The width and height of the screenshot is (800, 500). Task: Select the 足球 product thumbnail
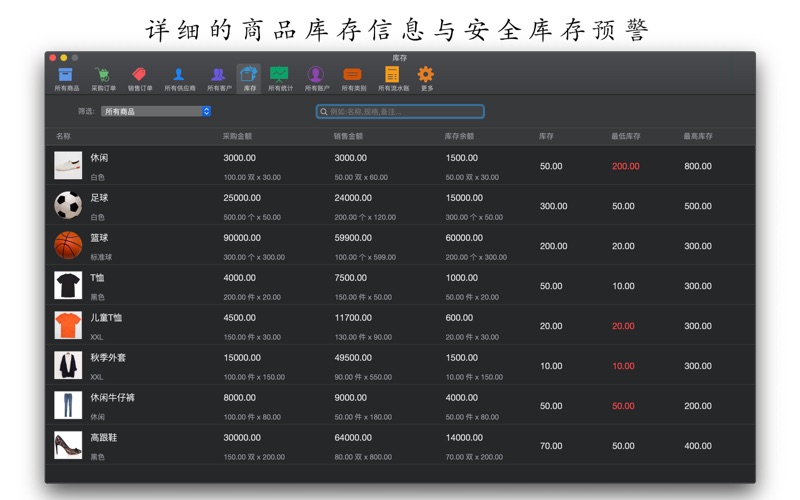[68, 205]
